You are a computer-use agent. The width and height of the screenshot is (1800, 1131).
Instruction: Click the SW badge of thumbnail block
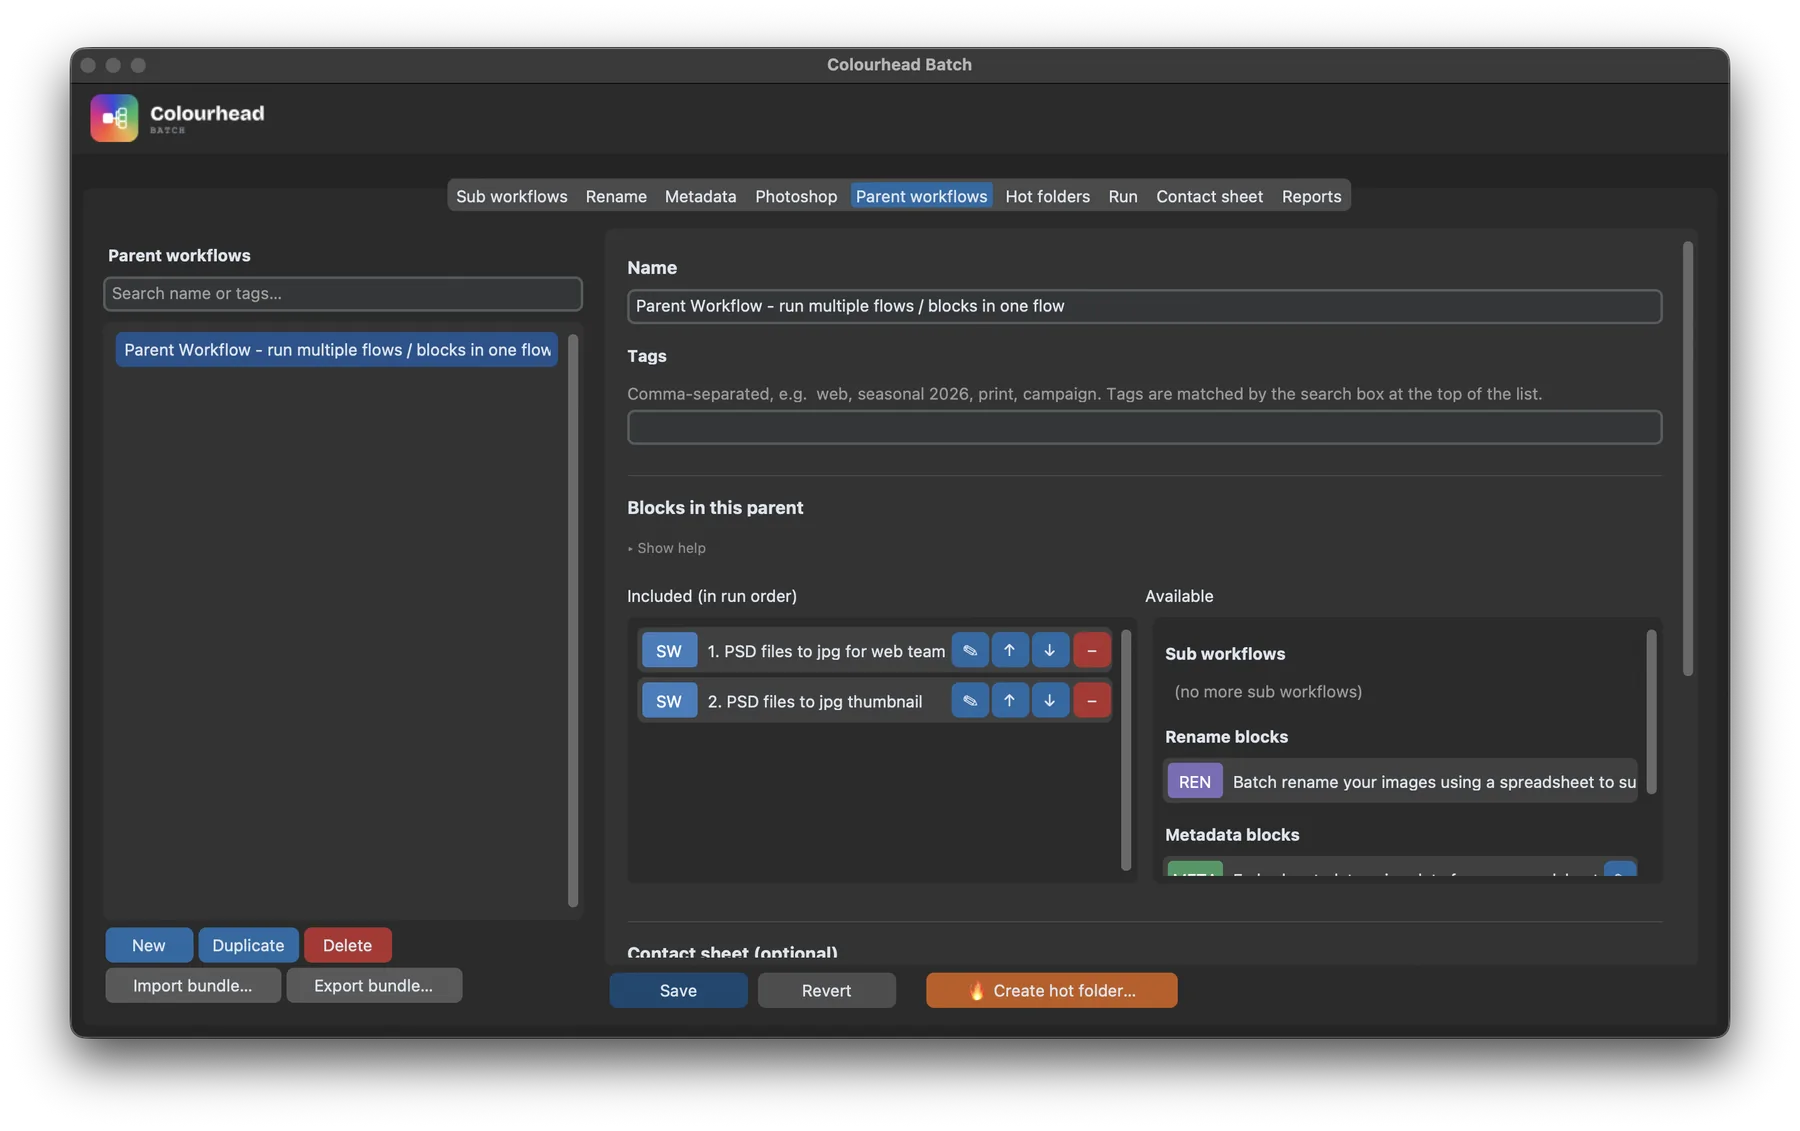click(x=669, y=700)
